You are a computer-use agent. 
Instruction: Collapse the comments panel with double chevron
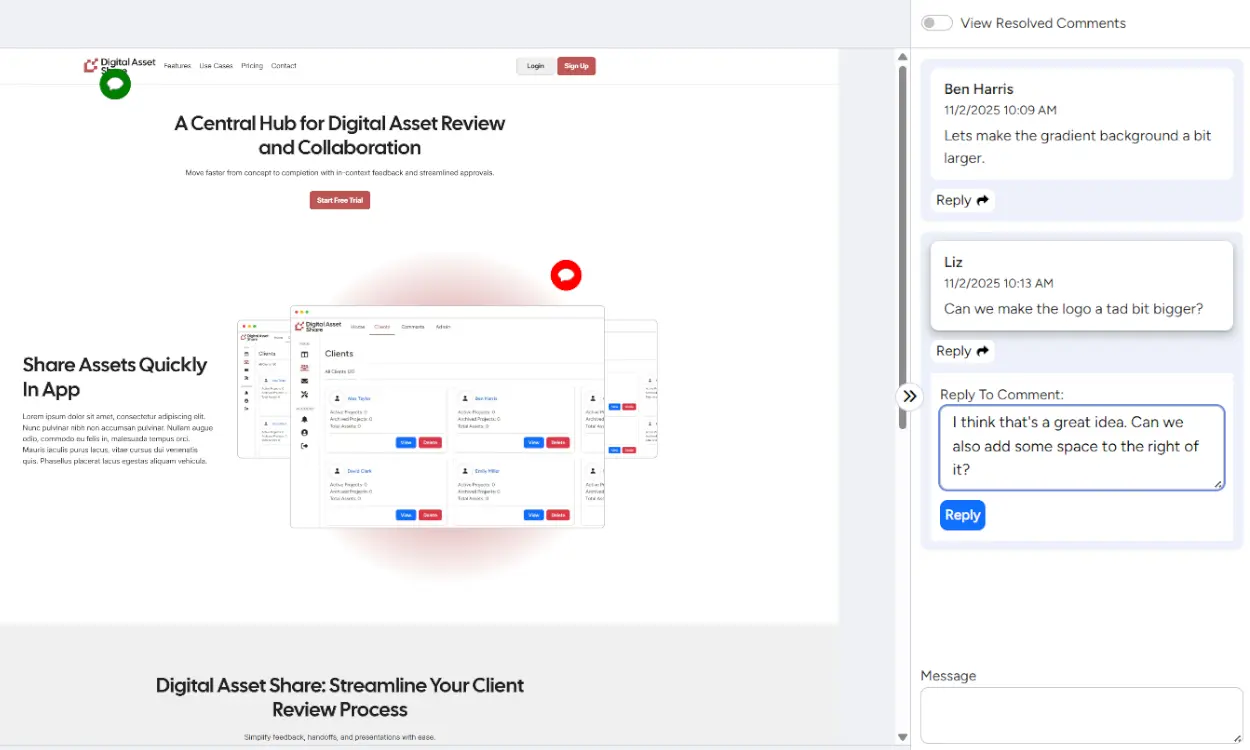pyautogui.click(x=909, y=396)
